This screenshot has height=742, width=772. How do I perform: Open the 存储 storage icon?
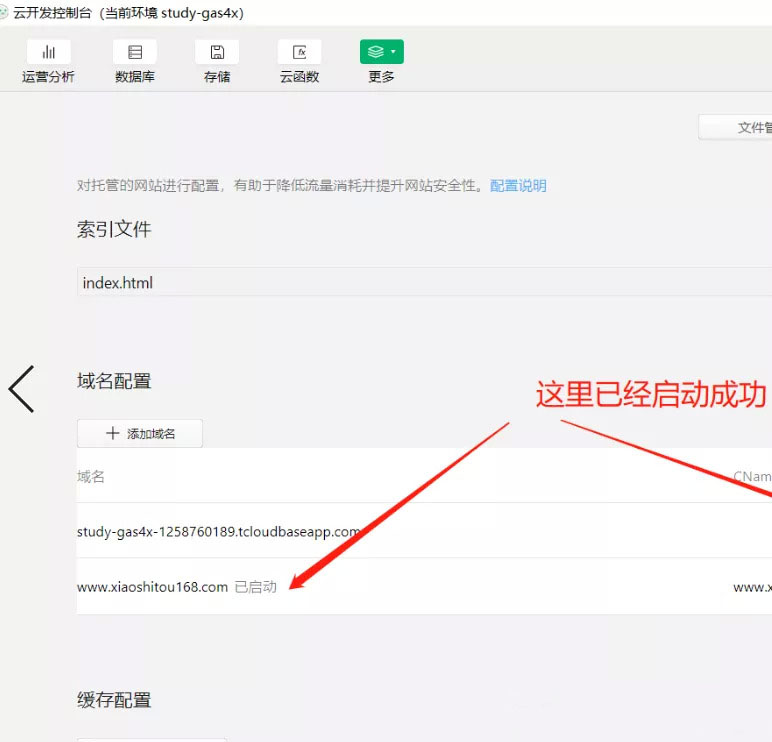point(217,52)
